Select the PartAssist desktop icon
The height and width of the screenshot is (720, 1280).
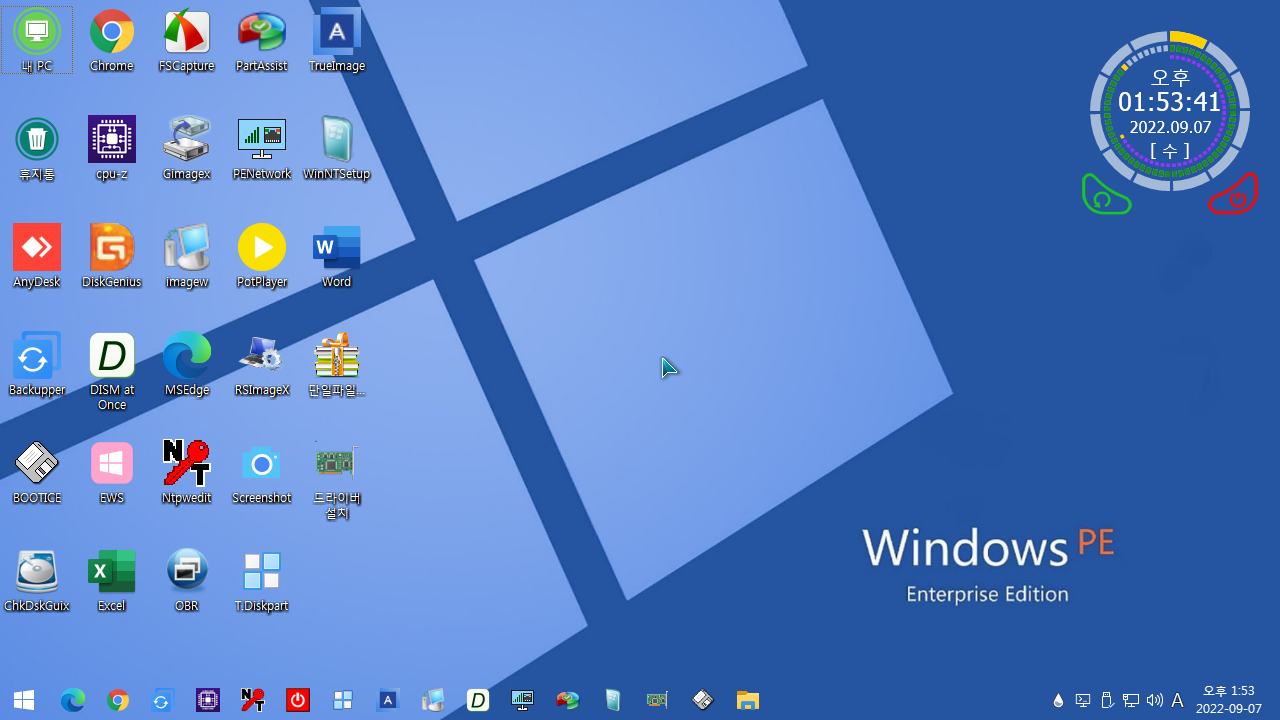click(x=262, y=40)
